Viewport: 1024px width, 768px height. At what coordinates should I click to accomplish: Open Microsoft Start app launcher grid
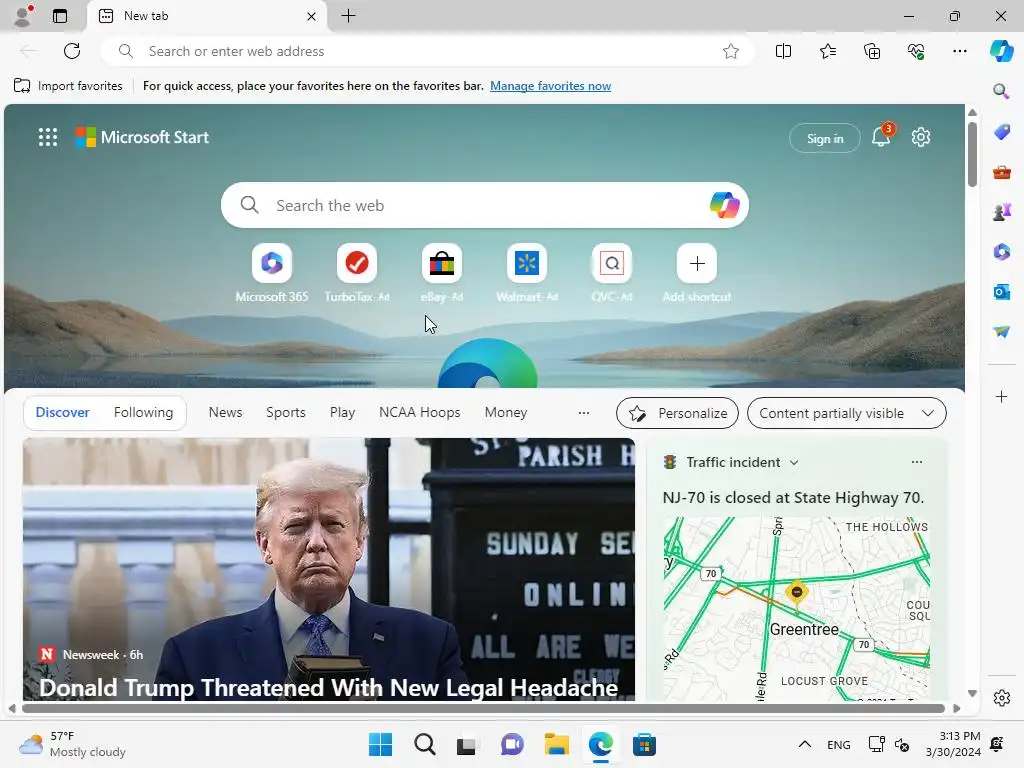[x=48, y=137]
